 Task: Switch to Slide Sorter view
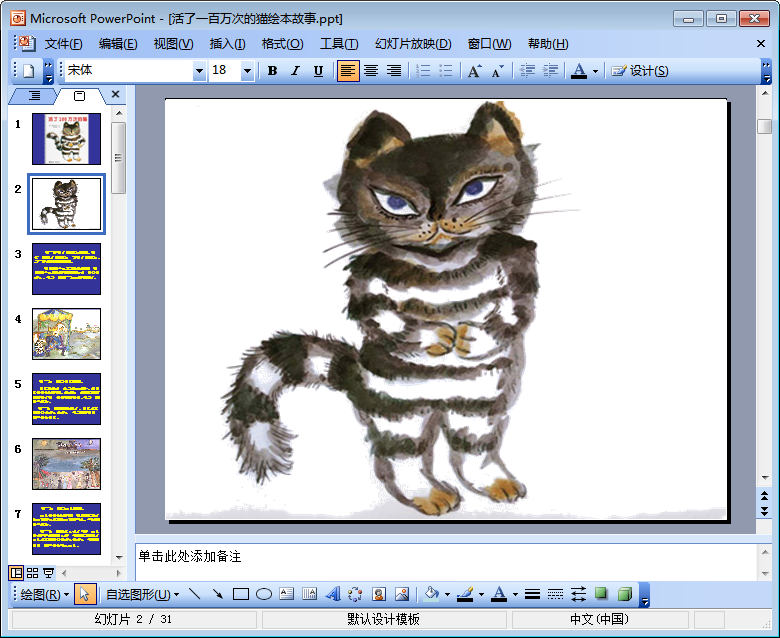[x=32, y=573]
